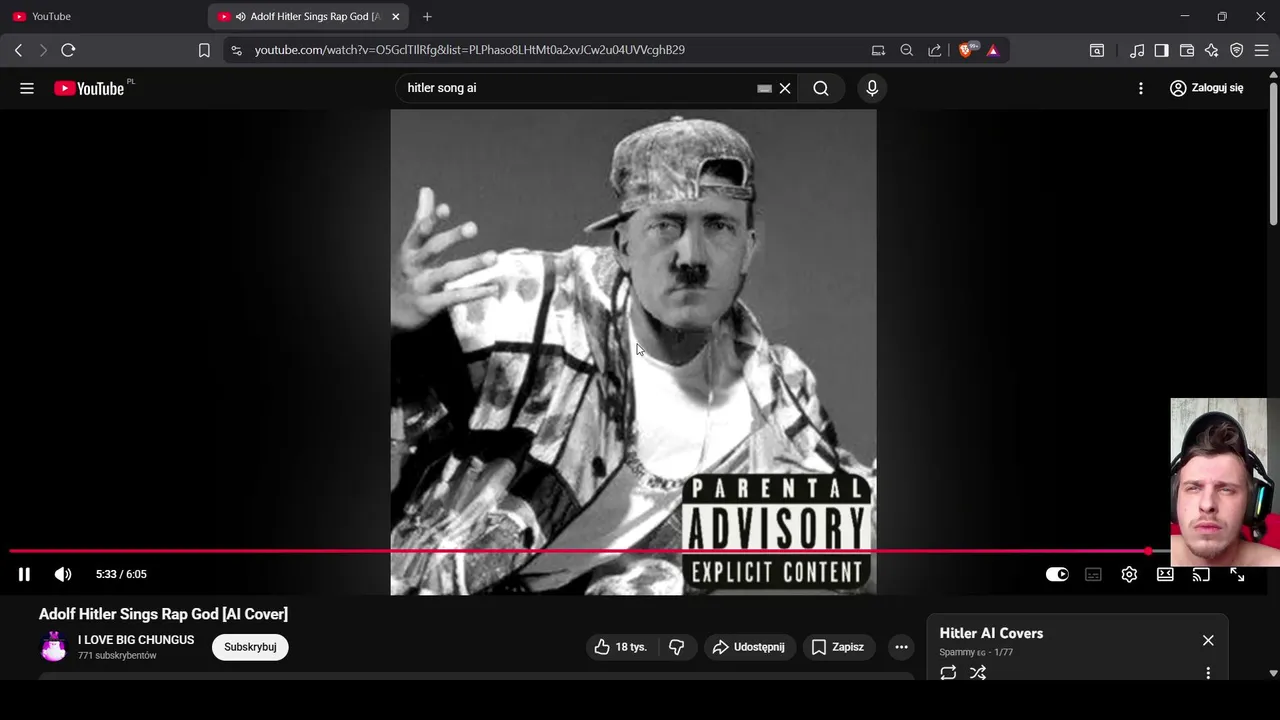This screenshot has height=720, width=1280.
Task: Open the media control music note icon
Action: 1137,50
